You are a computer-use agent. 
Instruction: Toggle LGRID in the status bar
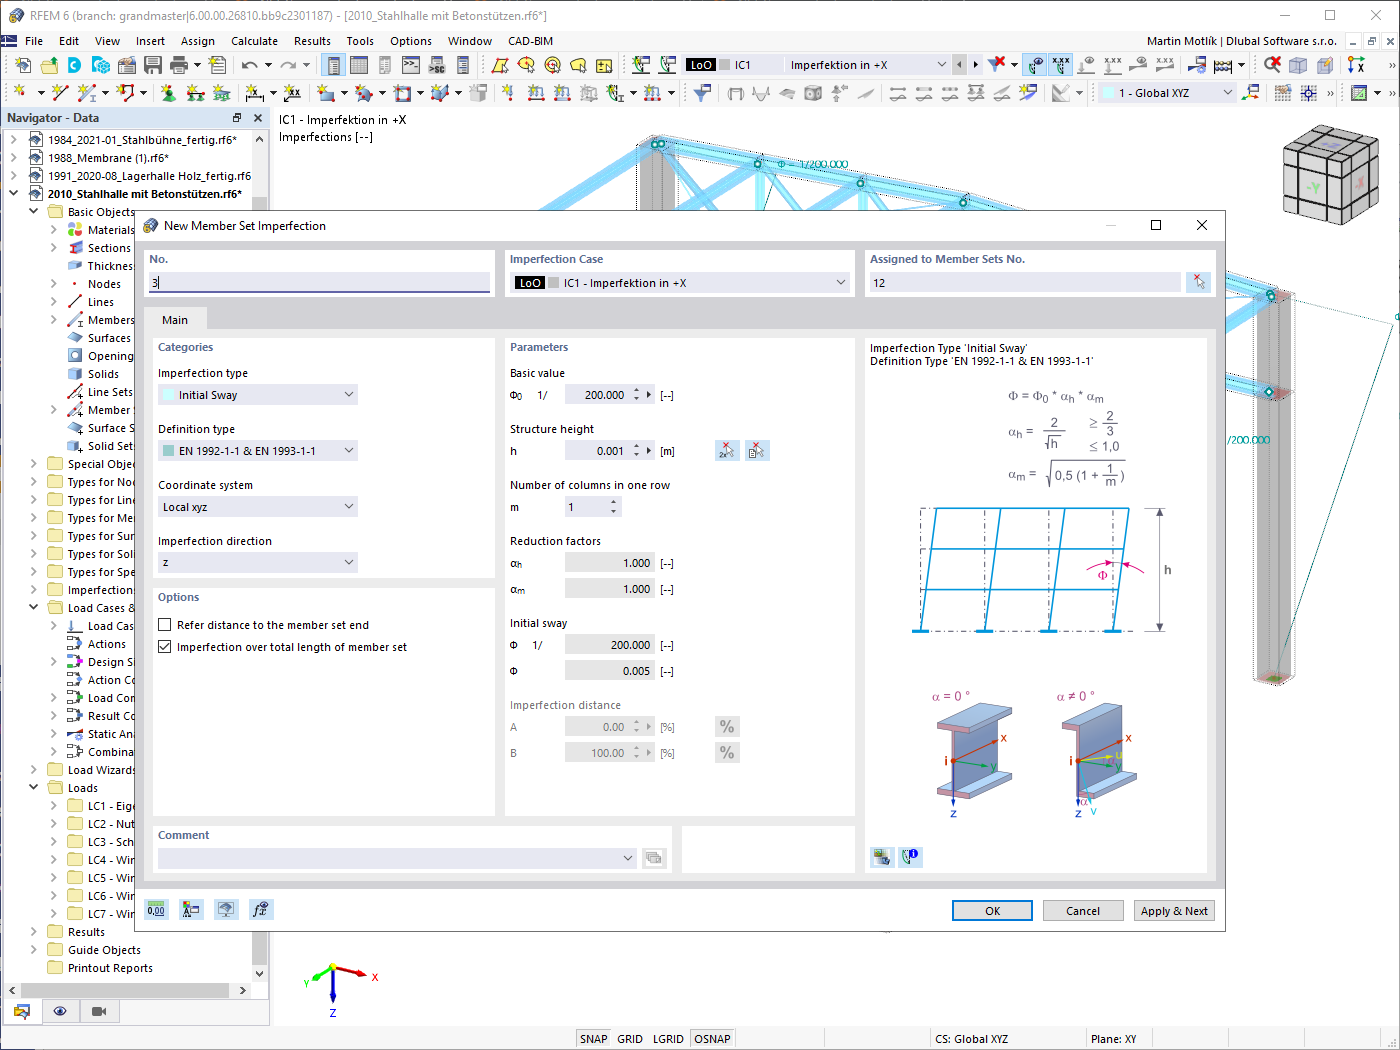coord(668,1039)
